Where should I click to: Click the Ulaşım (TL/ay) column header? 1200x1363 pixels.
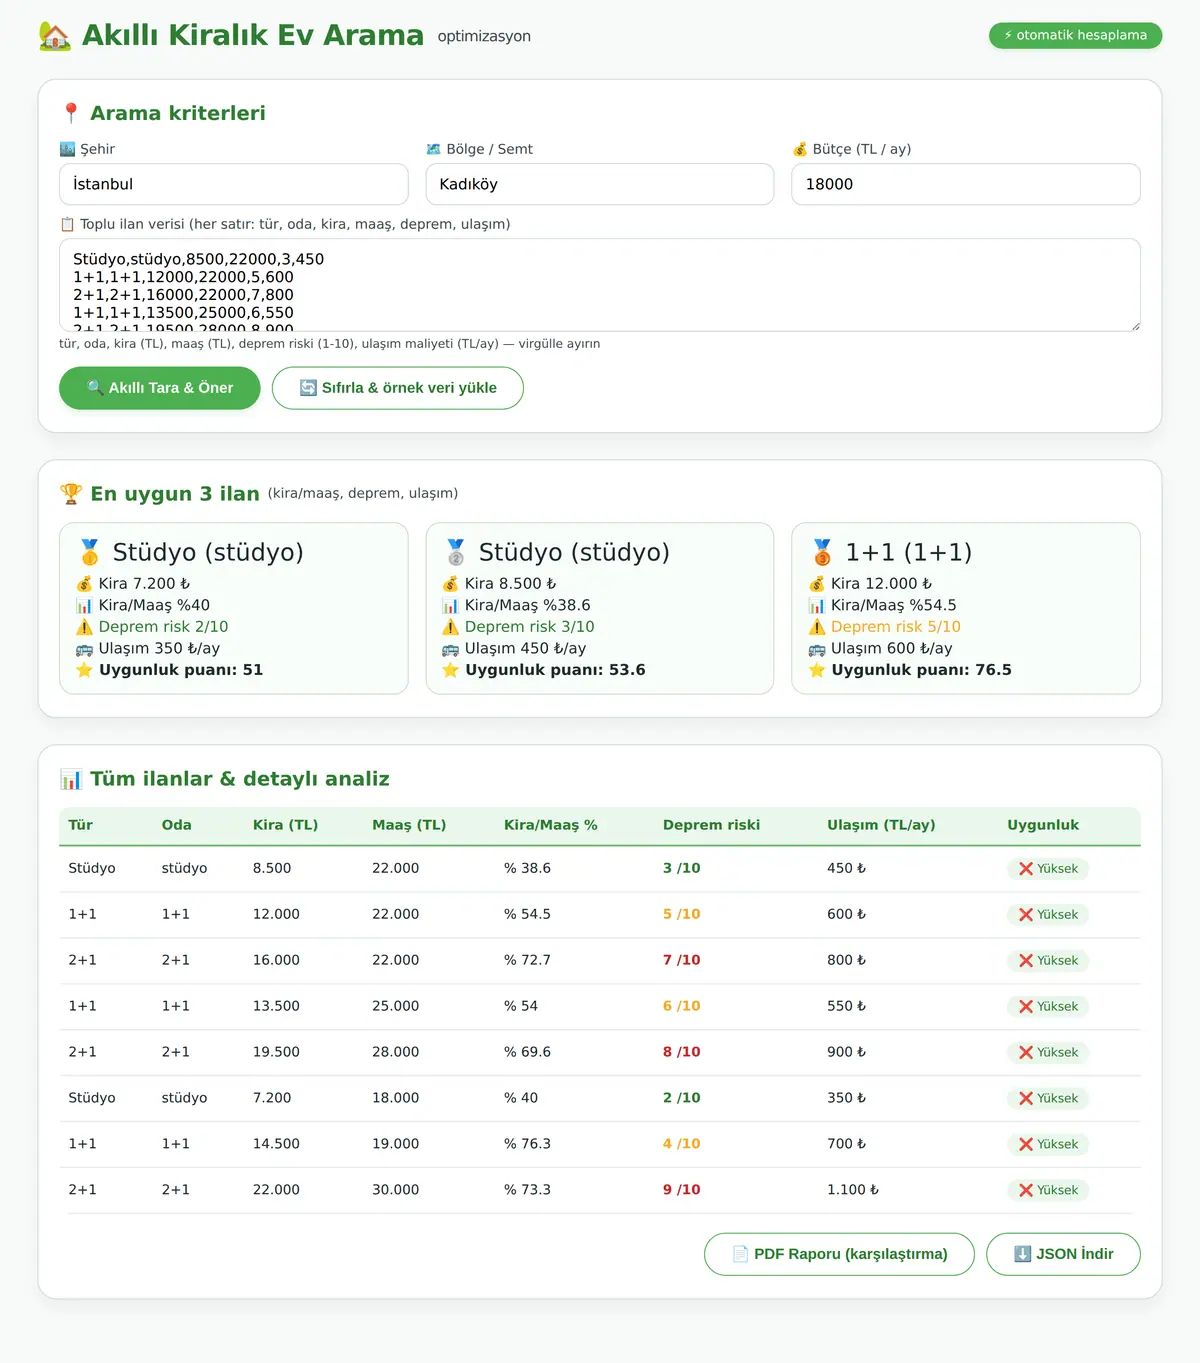[x=881, y=825]
